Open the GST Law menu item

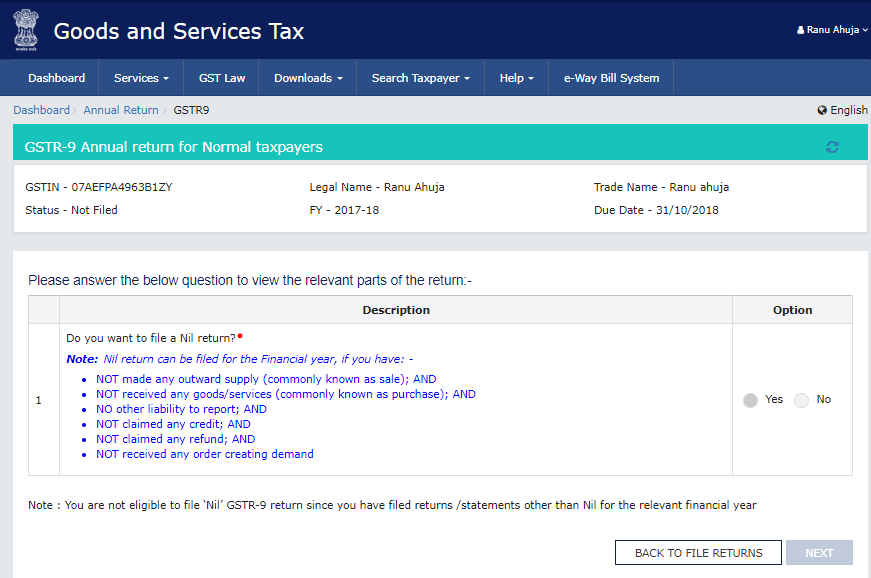point(222,78)
